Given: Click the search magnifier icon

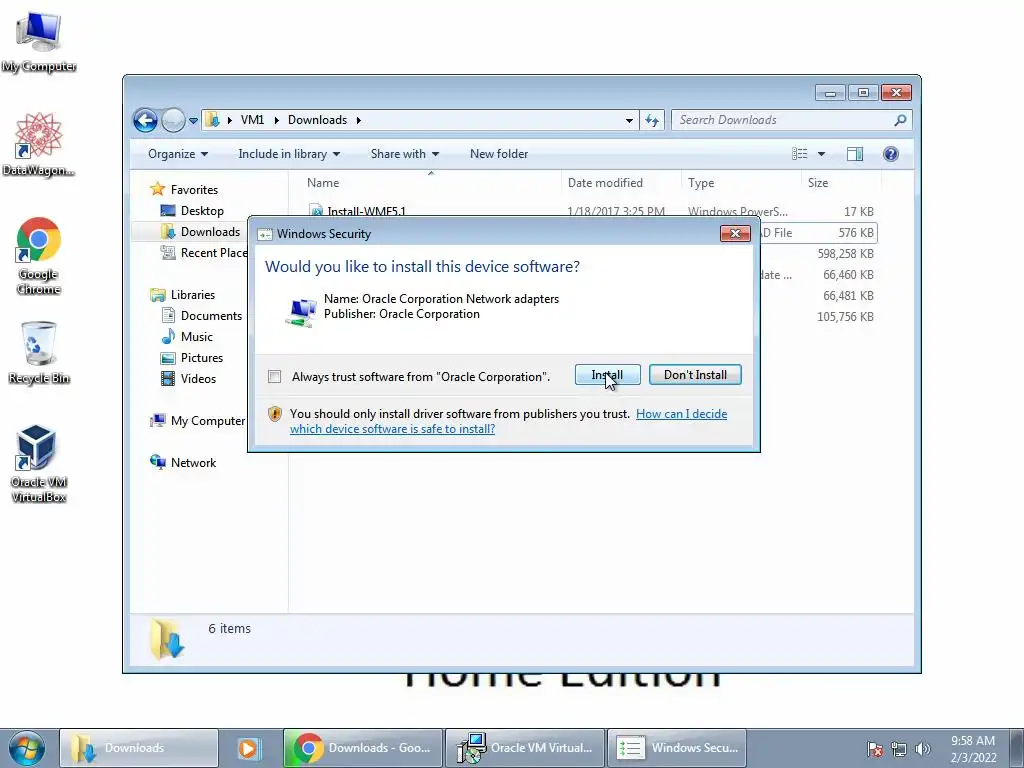Looking at the screenshot, I should pos(901,120).
